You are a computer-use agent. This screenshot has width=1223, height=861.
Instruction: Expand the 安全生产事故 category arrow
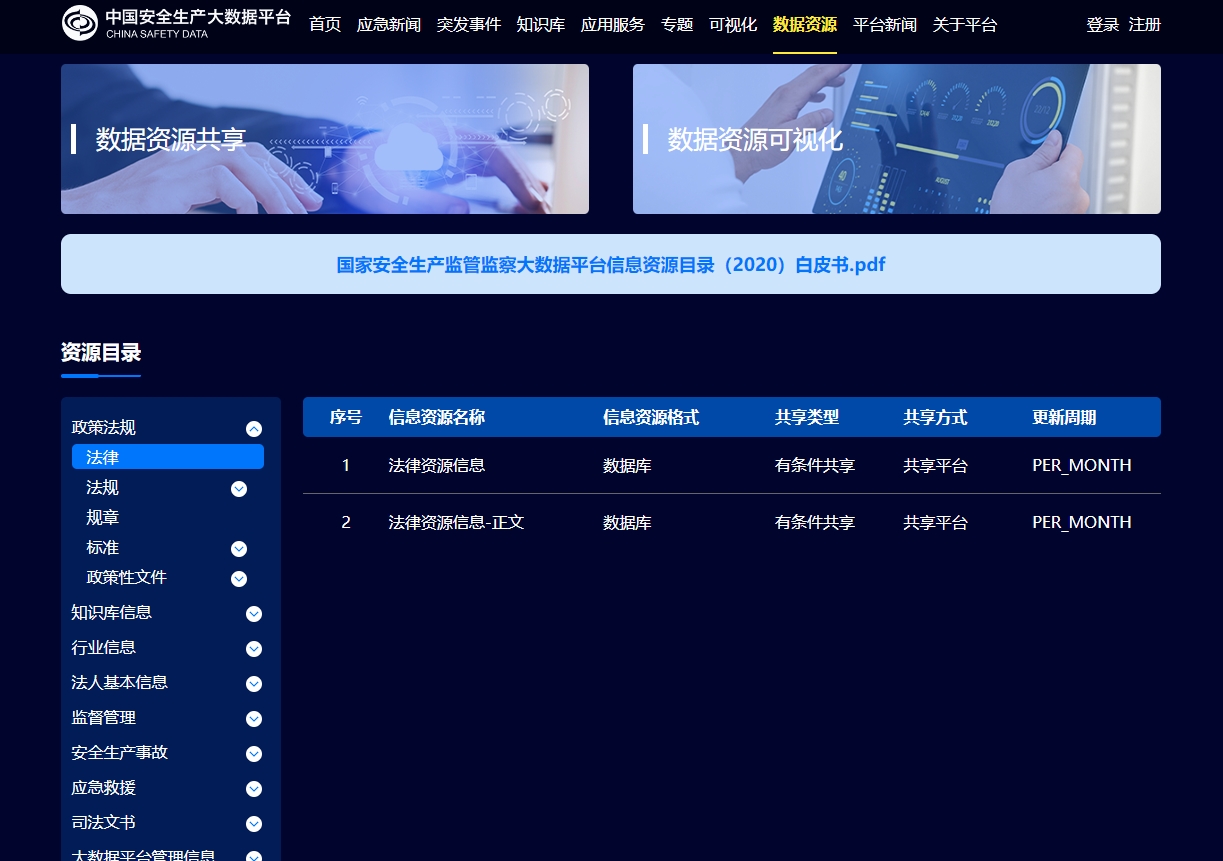(254, 754)
